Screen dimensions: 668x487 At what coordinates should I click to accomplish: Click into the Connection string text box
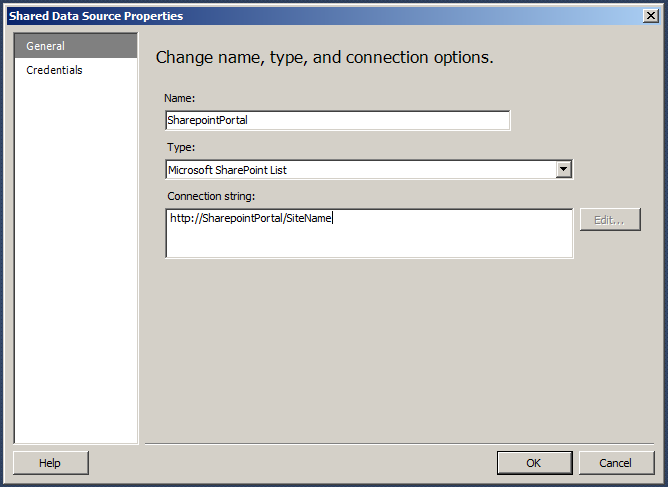pyautogui.click(x=369, y=233)
